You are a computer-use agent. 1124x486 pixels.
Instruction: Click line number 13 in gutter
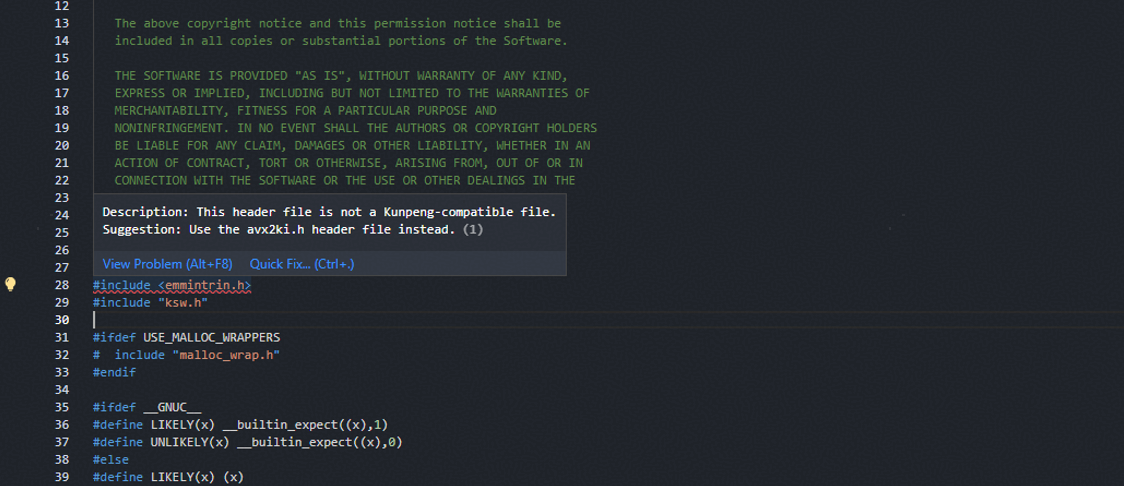(x=60, y=22)
